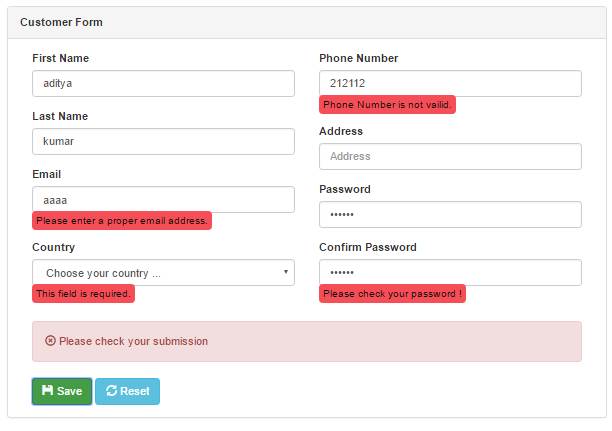The height and width of the screenshot is (431, 612).
Task: Click the 'Please enter a proper email' error
Action: (122, 220)
